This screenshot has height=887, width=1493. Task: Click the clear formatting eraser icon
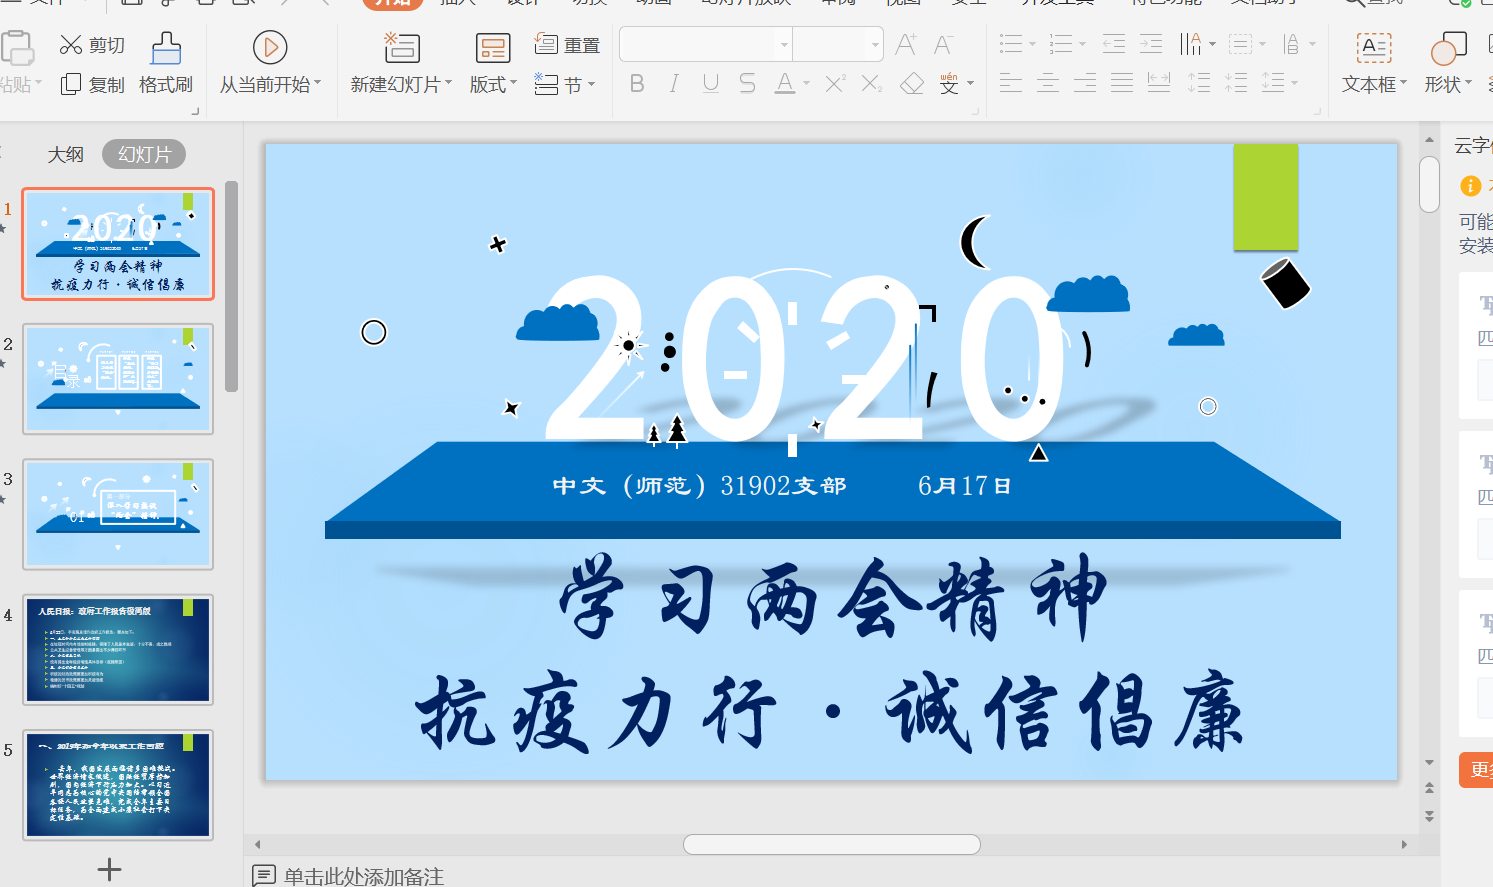click(912, 84)
